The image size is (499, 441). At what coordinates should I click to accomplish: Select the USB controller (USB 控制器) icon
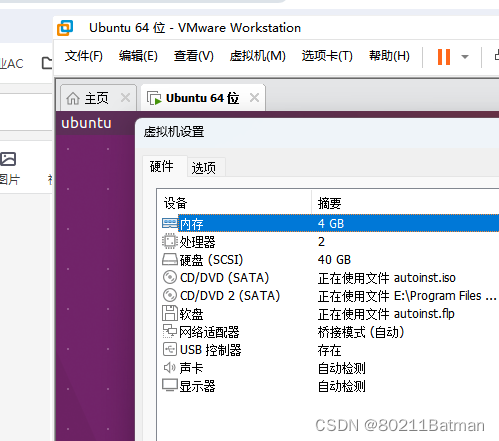(x=170, y=349)
